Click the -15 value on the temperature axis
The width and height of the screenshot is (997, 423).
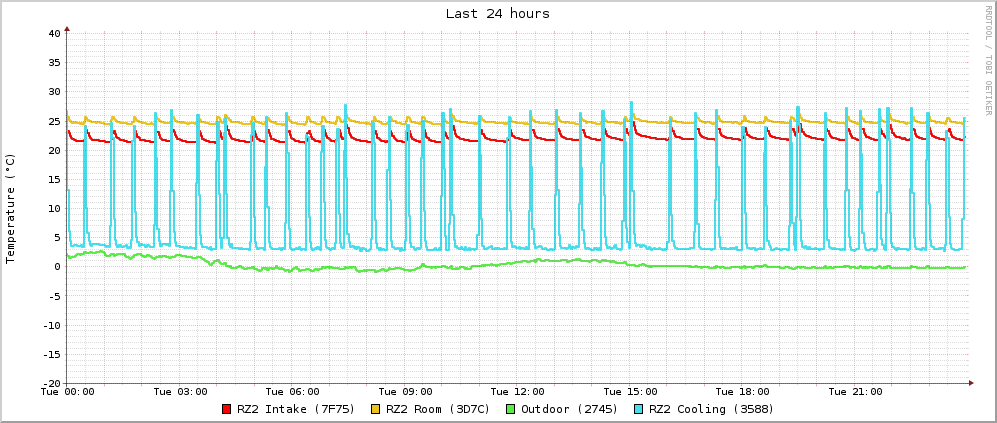click(51, 354)
